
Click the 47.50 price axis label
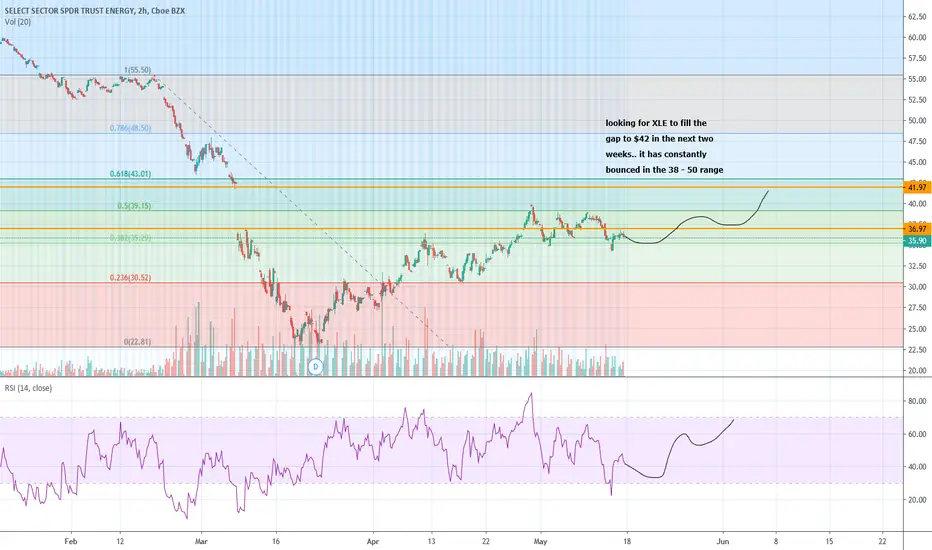[917, 142]
